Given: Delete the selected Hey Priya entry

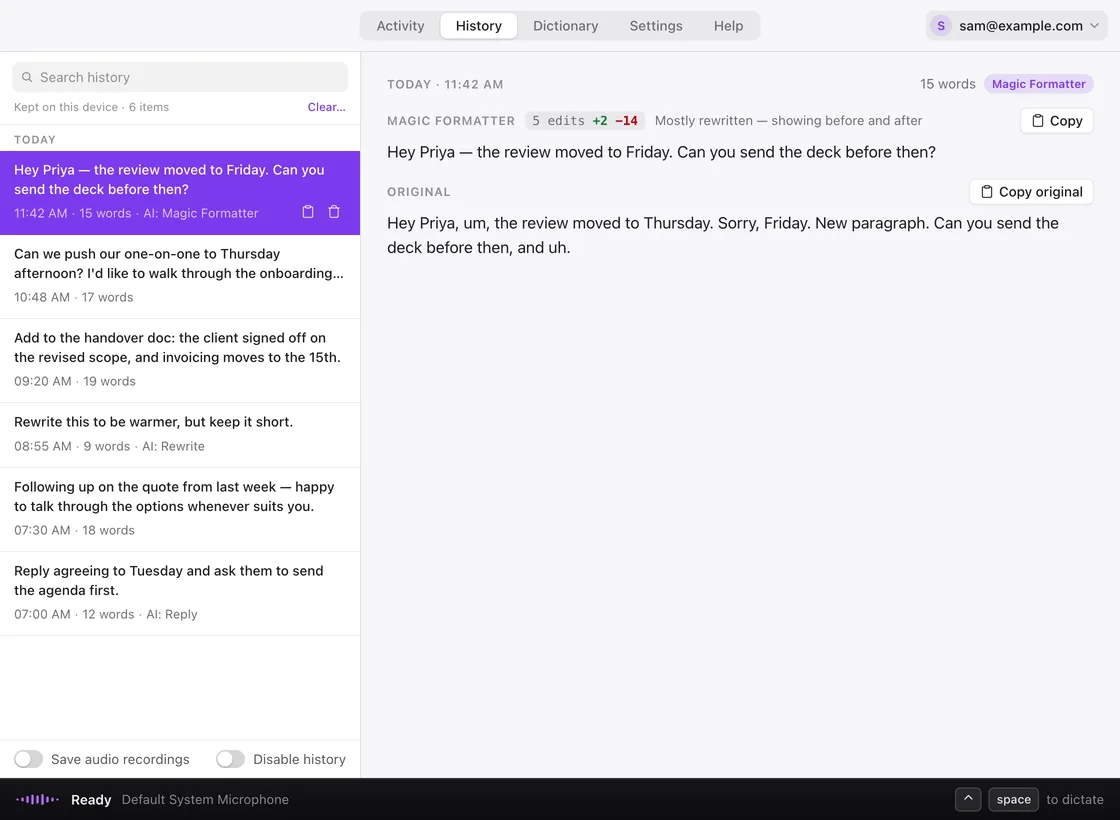Looking at the screenshot, I should (x=334, y=211).
